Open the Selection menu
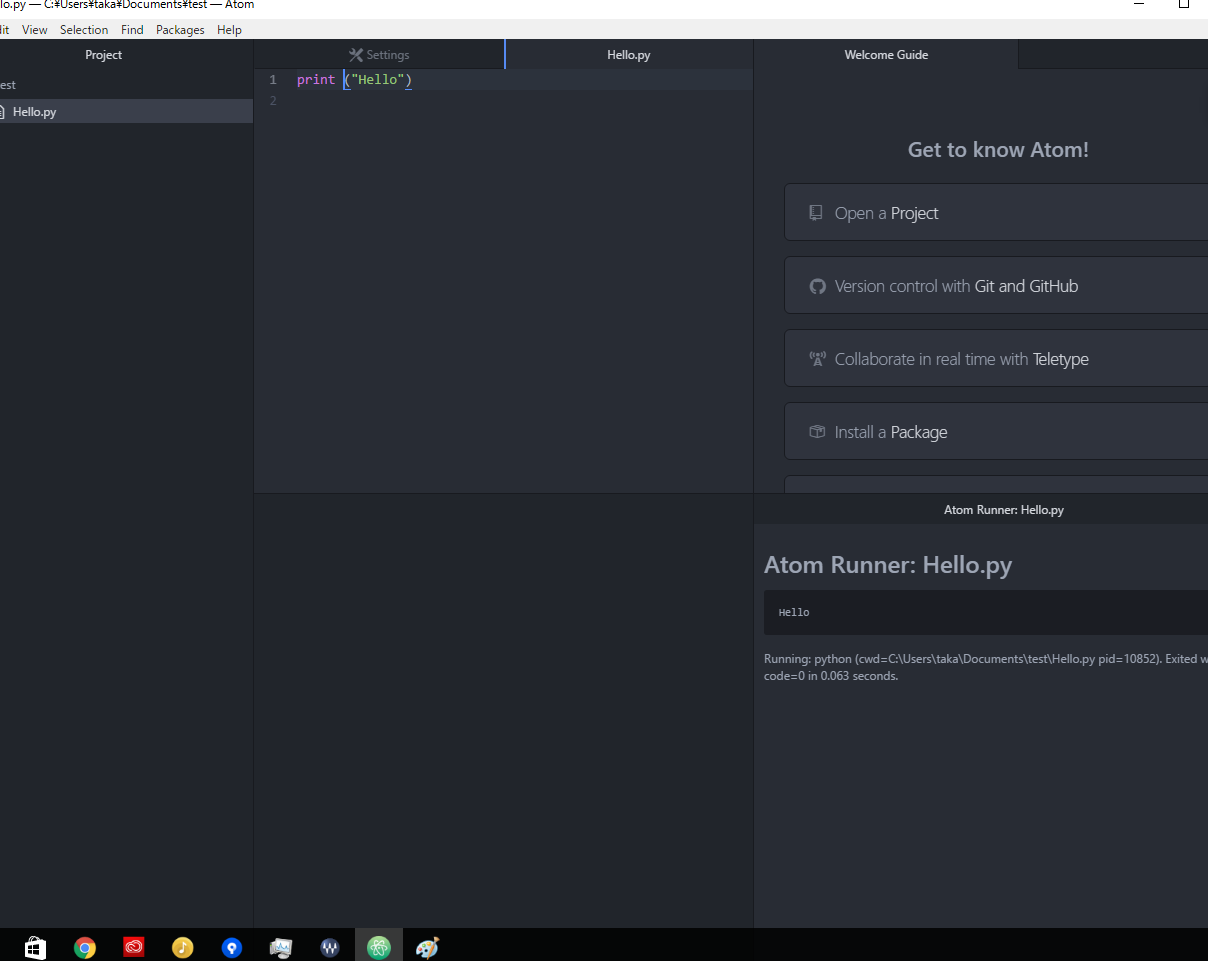Viewport: 1208px width, 961px height. coord(84,30)
